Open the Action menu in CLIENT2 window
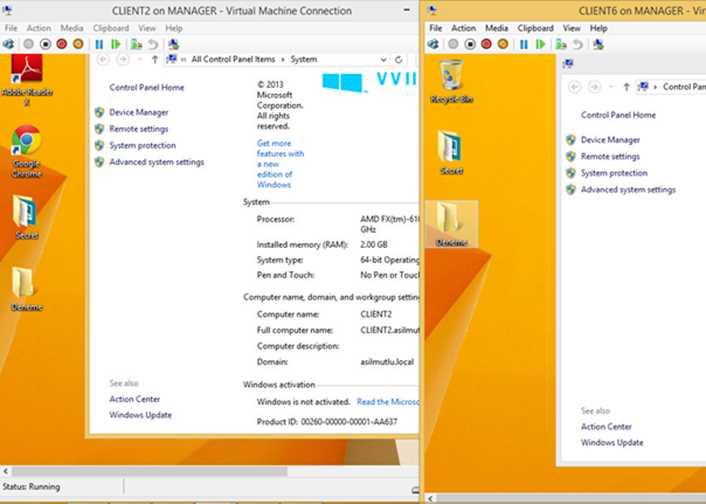Viewport: 706px width, 504px height. tap(38, 28)
